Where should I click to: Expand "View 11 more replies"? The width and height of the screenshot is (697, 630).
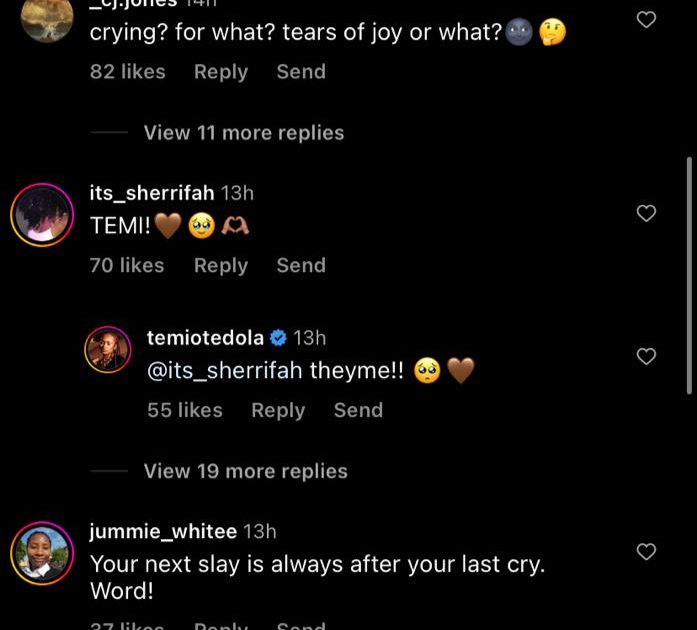(x=243, y=133)
